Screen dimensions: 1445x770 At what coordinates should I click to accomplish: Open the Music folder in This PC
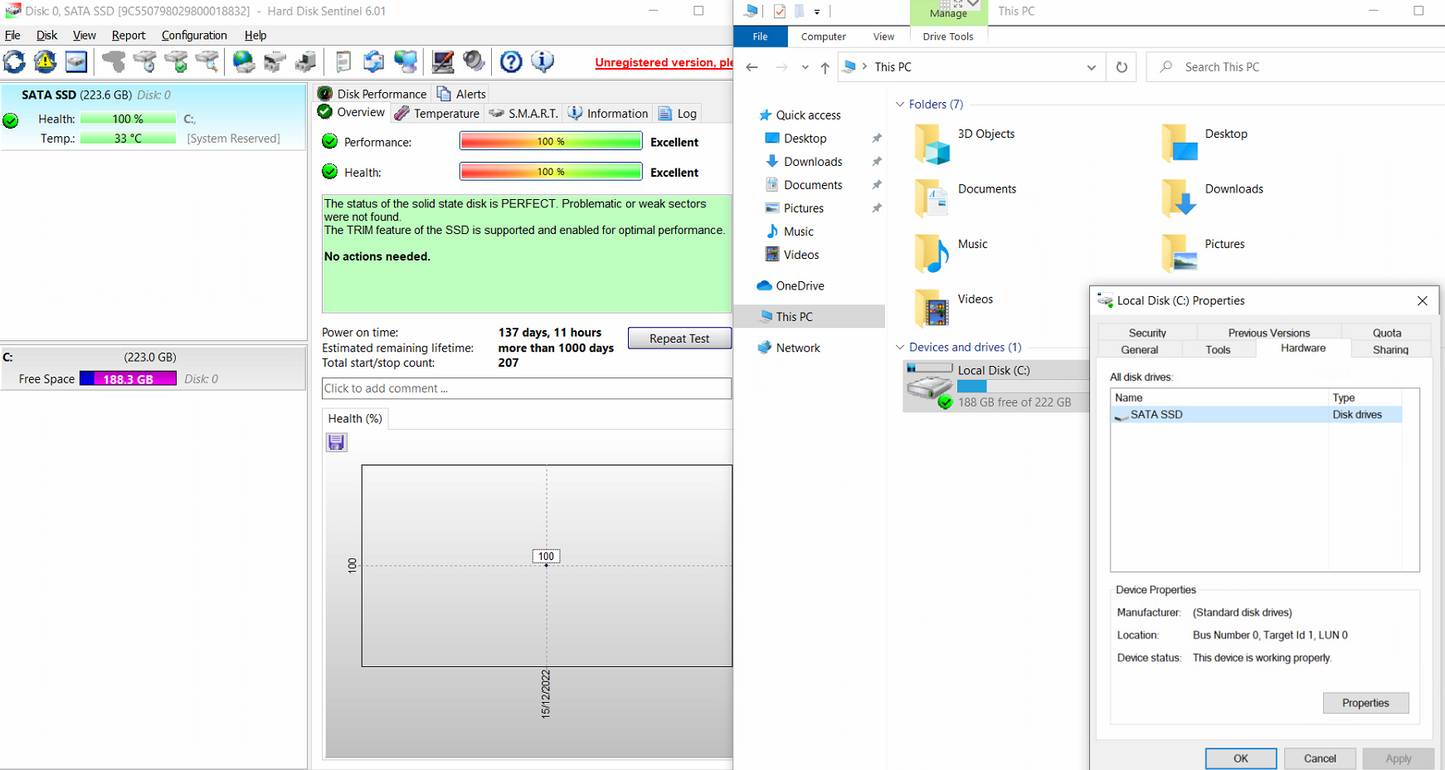(932, 254)
